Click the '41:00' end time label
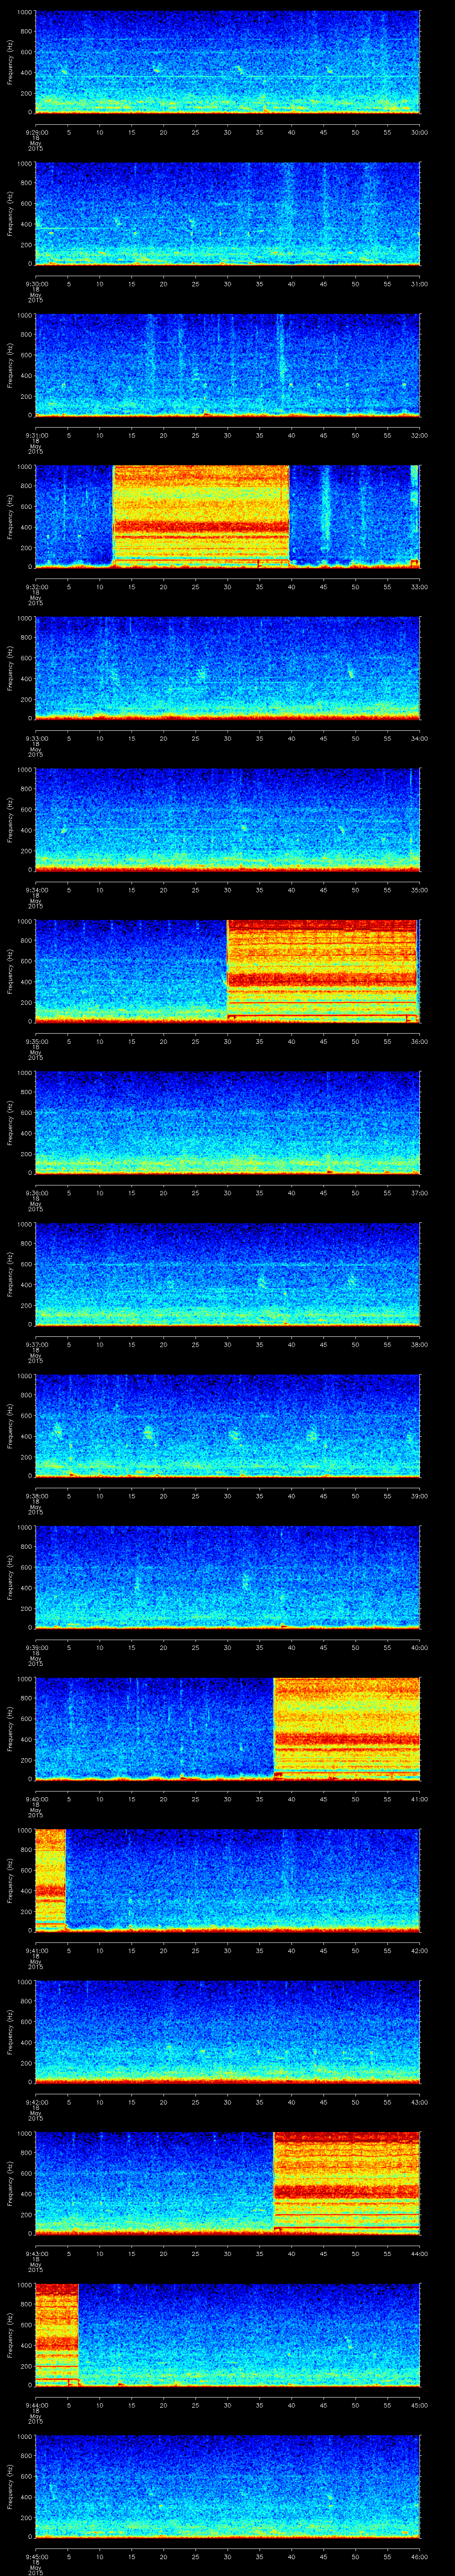 420,1799
